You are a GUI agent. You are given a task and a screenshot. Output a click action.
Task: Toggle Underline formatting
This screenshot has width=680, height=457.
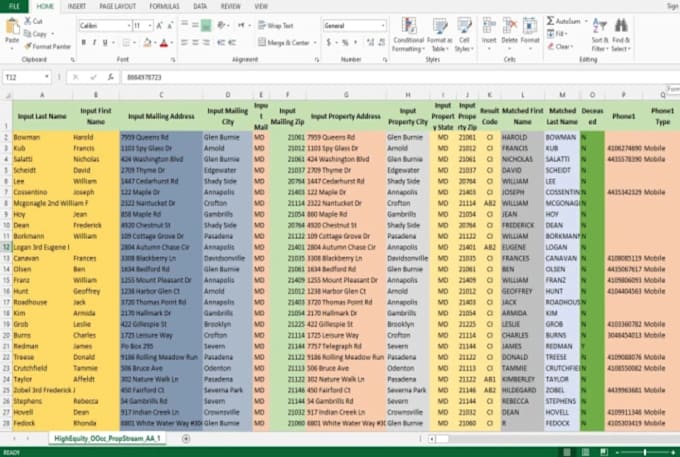point(105,42)
